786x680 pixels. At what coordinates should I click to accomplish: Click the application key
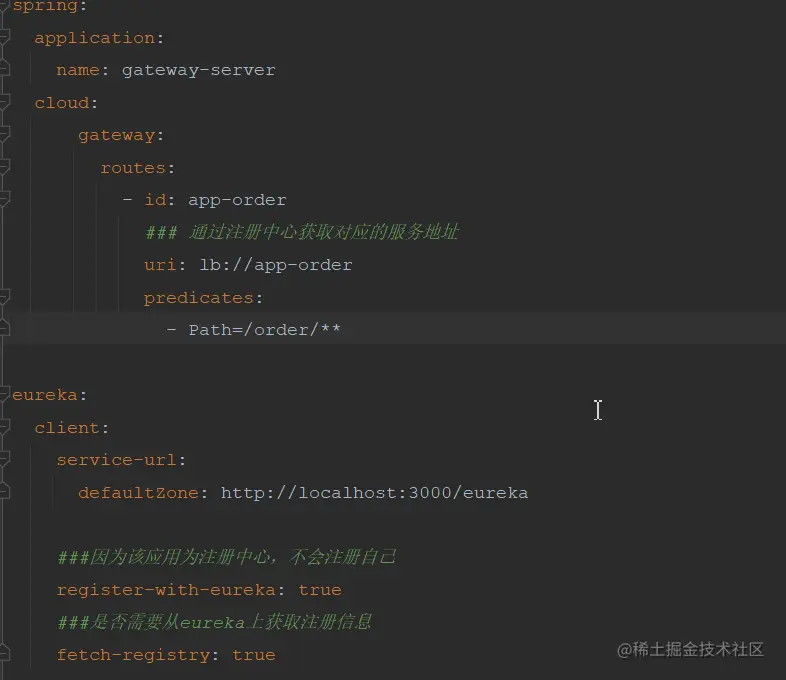click(x=94, y=38)
